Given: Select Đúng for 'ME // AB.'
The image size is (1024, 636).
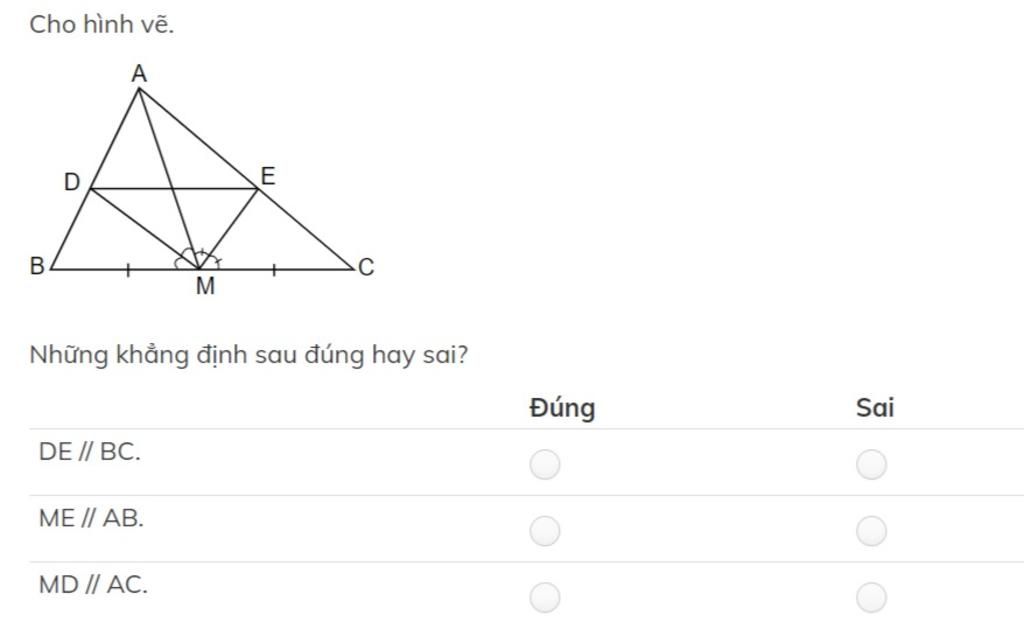Looking at the screenshot, I should tap(545, 531).
